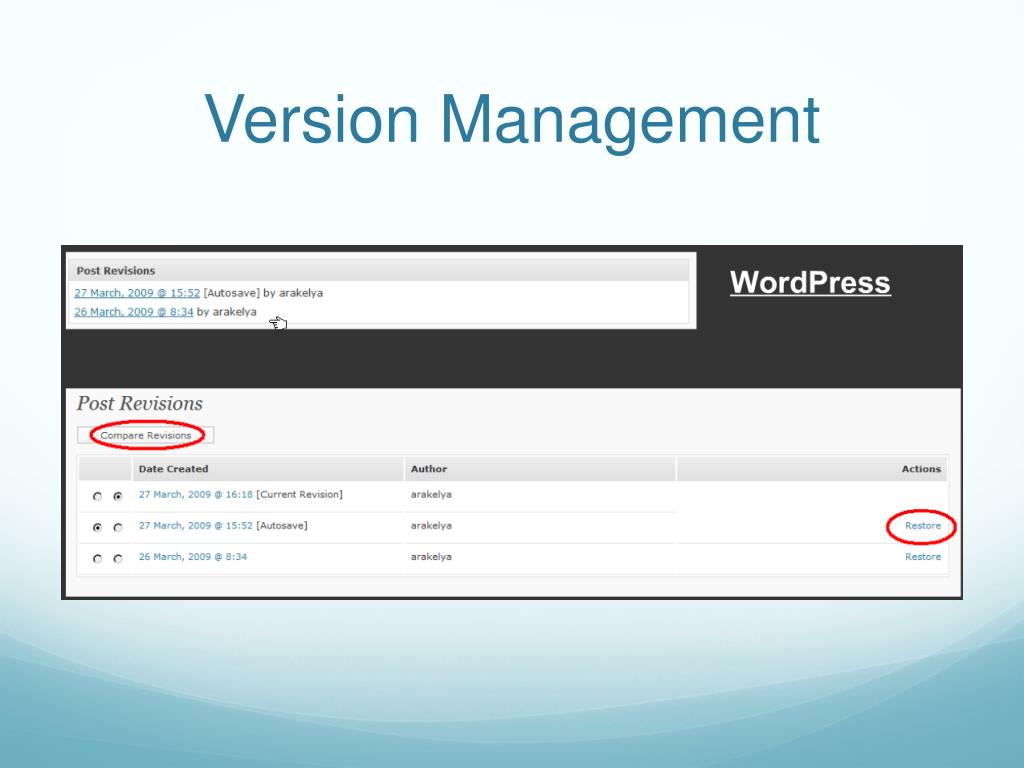Viewport: 1024px width, 768px height.
Task: Open 26 March, 2009 @ 8:34 link in revisions table
Action: point(193,556)
